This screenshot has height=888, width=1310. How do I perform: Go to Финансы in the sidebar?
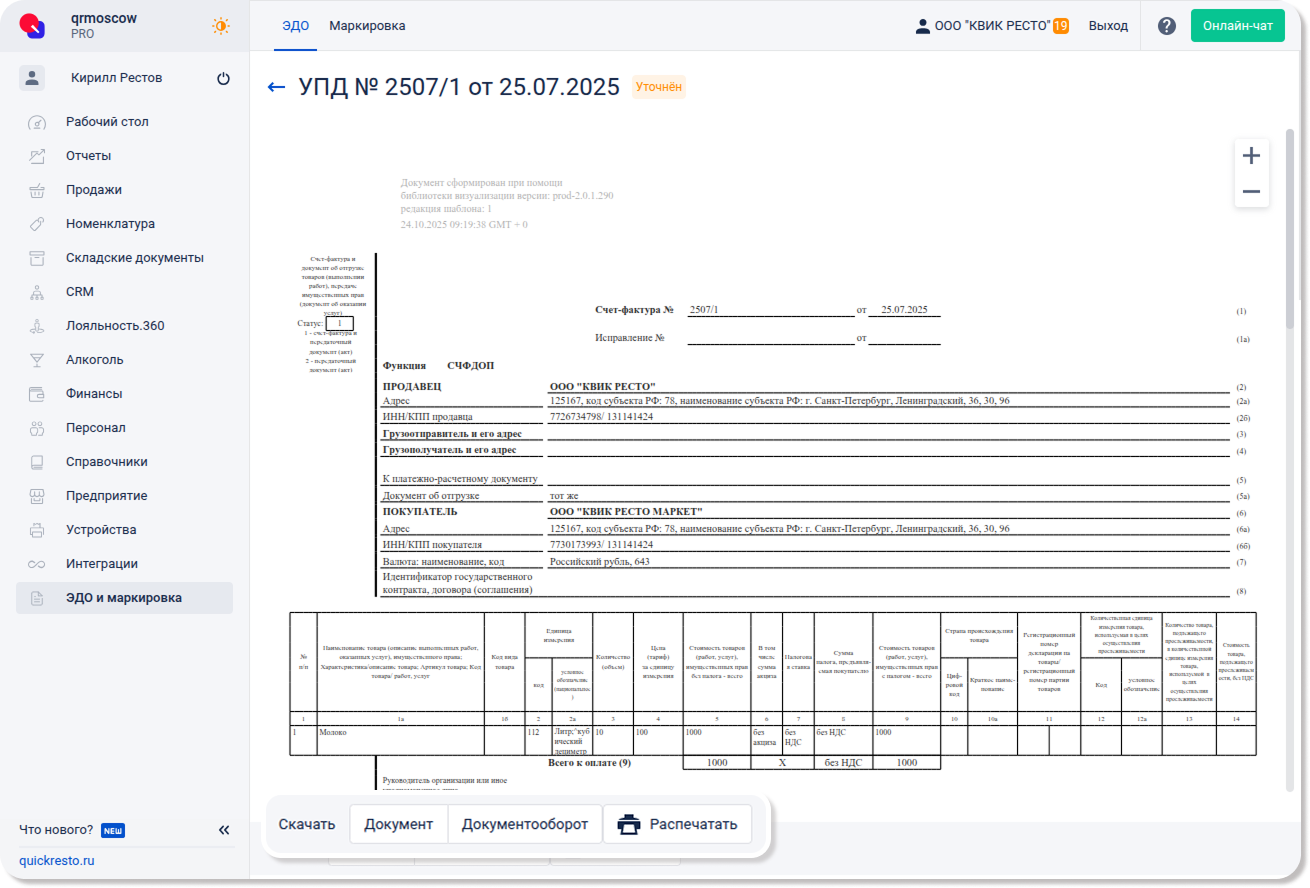(93, 394)
